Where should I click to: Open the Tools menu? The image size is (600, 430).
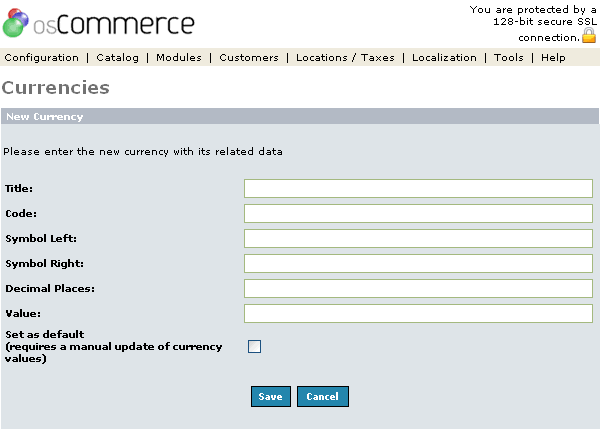pos(509,57)
